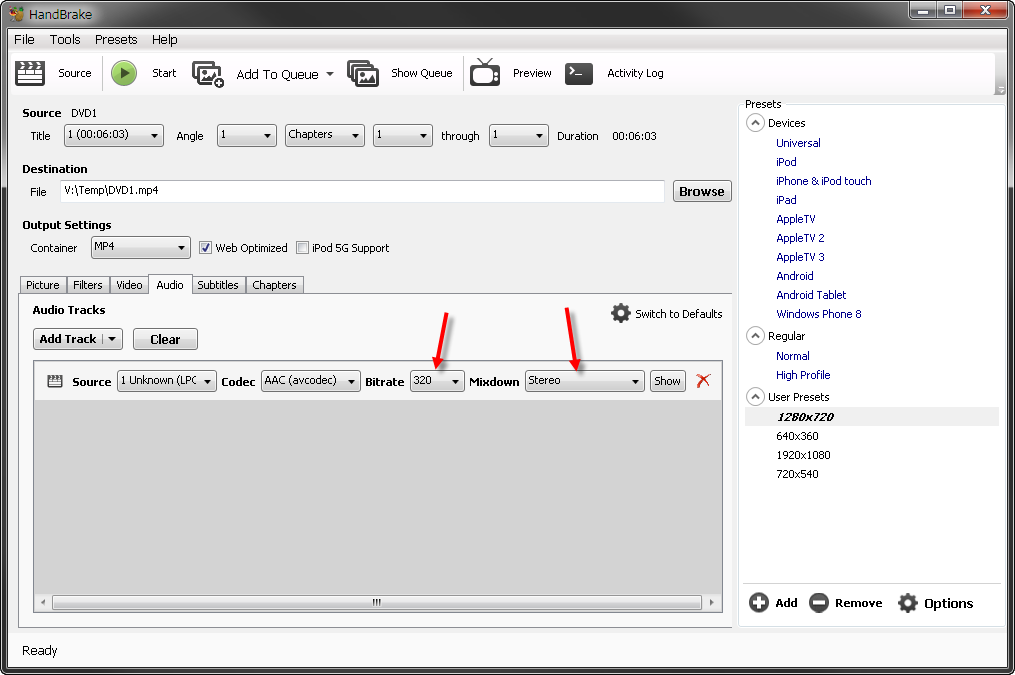This screenshot has height=675, width=1015.
Task: Click the Browse button
Action: (x=701, y=191)
